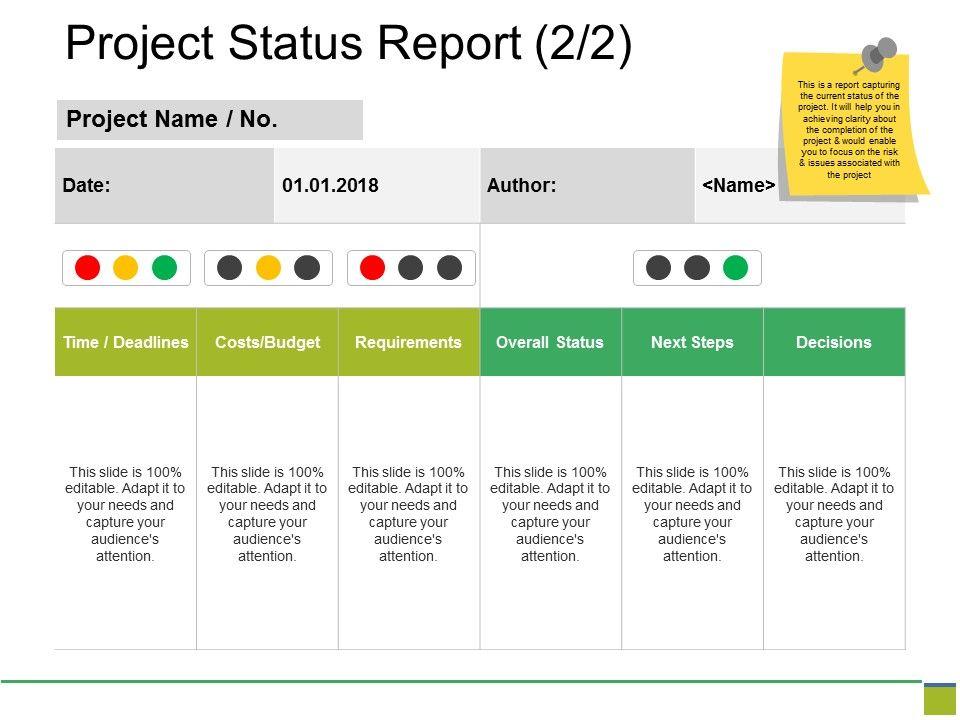Click the slide title Project Status Report (2/2)
960x720 pixels.
(348, 43)
